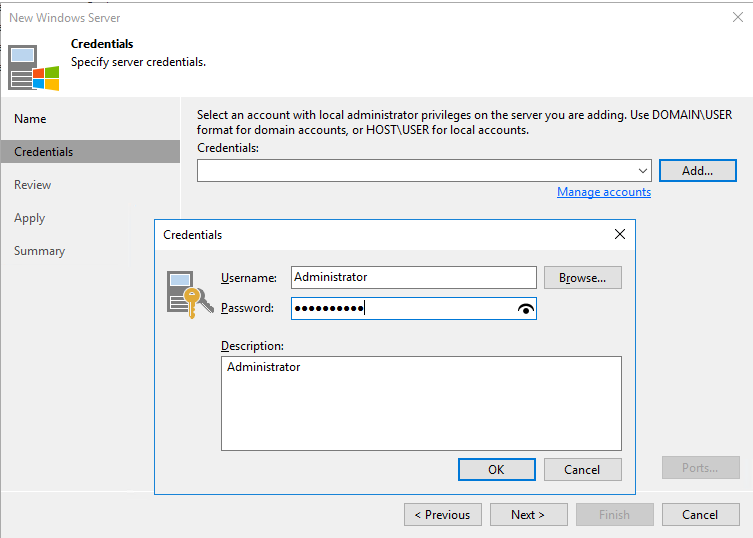
Task: Go to the Review wizard step
Action: coord(33,185)
